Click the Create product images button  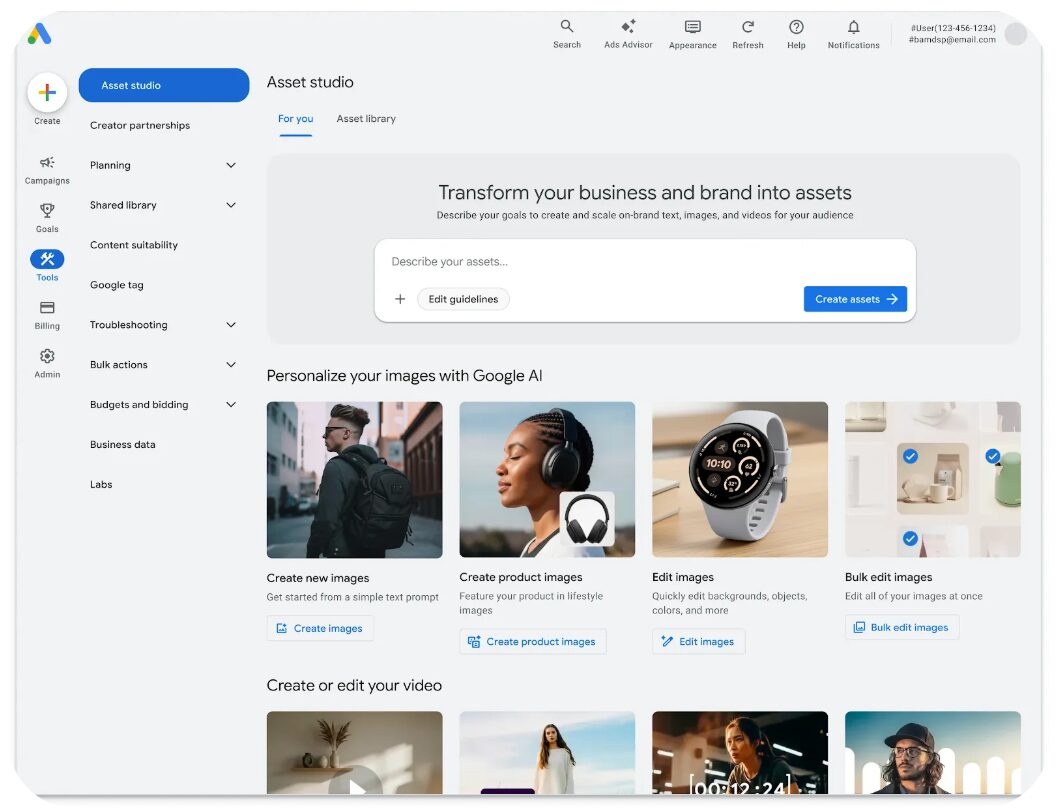tap(533, 642)
